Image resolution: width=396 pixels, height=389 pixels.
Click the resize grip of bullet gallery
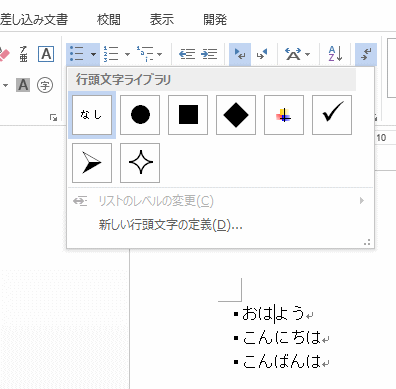click(x=367, y=243)
